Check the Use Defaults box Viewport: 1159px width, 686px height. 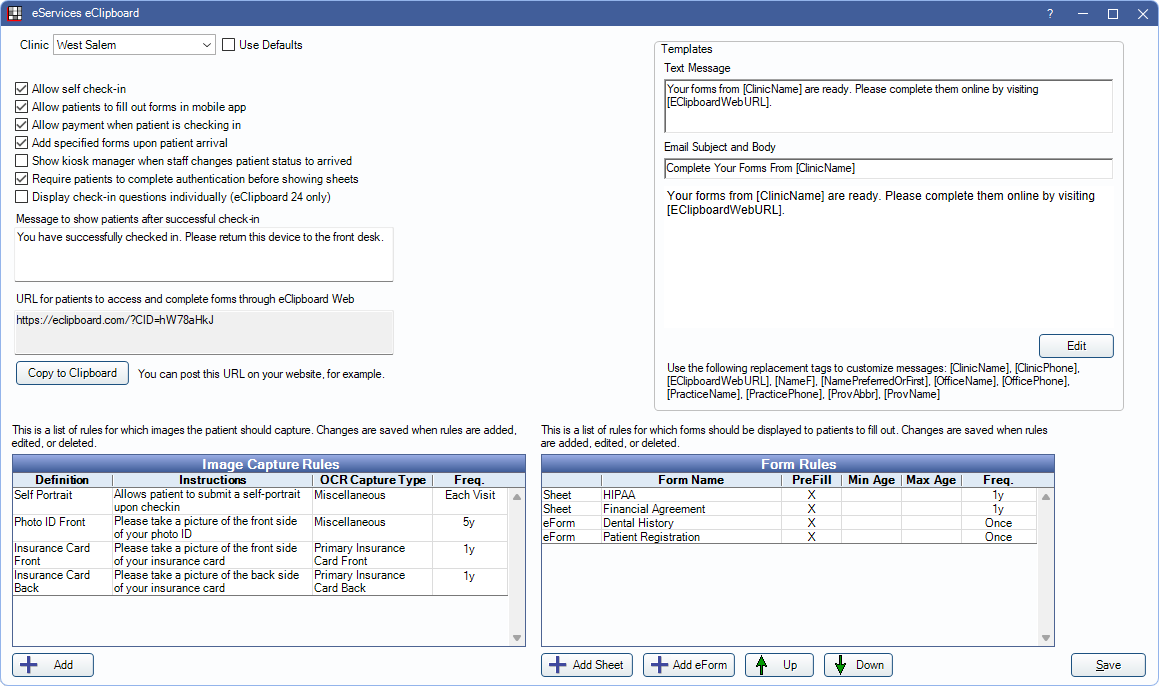pos(228,45)
